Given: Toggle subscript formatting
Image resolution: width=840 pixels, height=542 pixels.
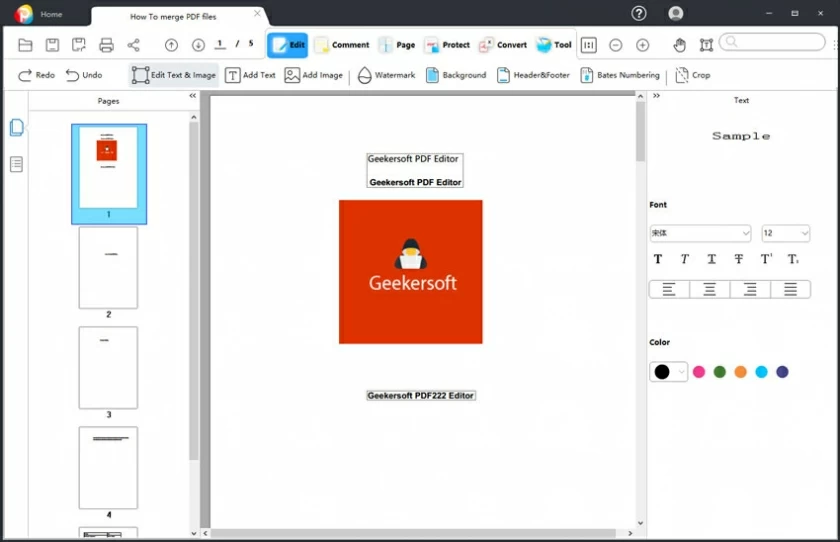Looking at the screenshot, I should [793, 259].
